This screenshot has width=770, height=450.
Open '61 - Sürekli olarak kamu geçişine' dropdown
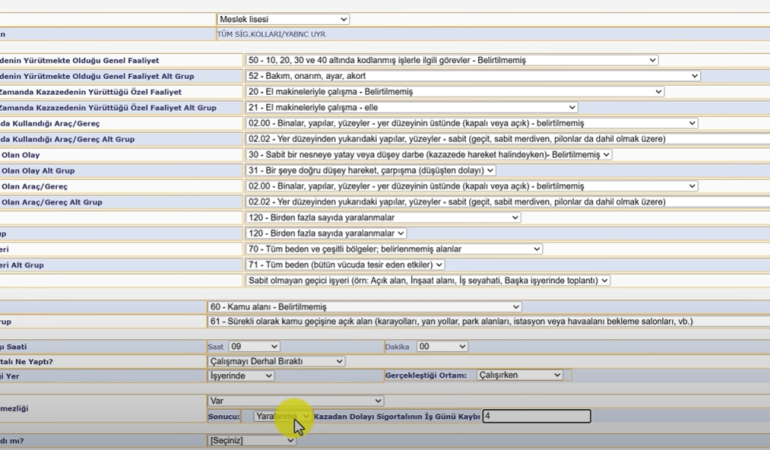pyautogui.click(x=489, y=321)
